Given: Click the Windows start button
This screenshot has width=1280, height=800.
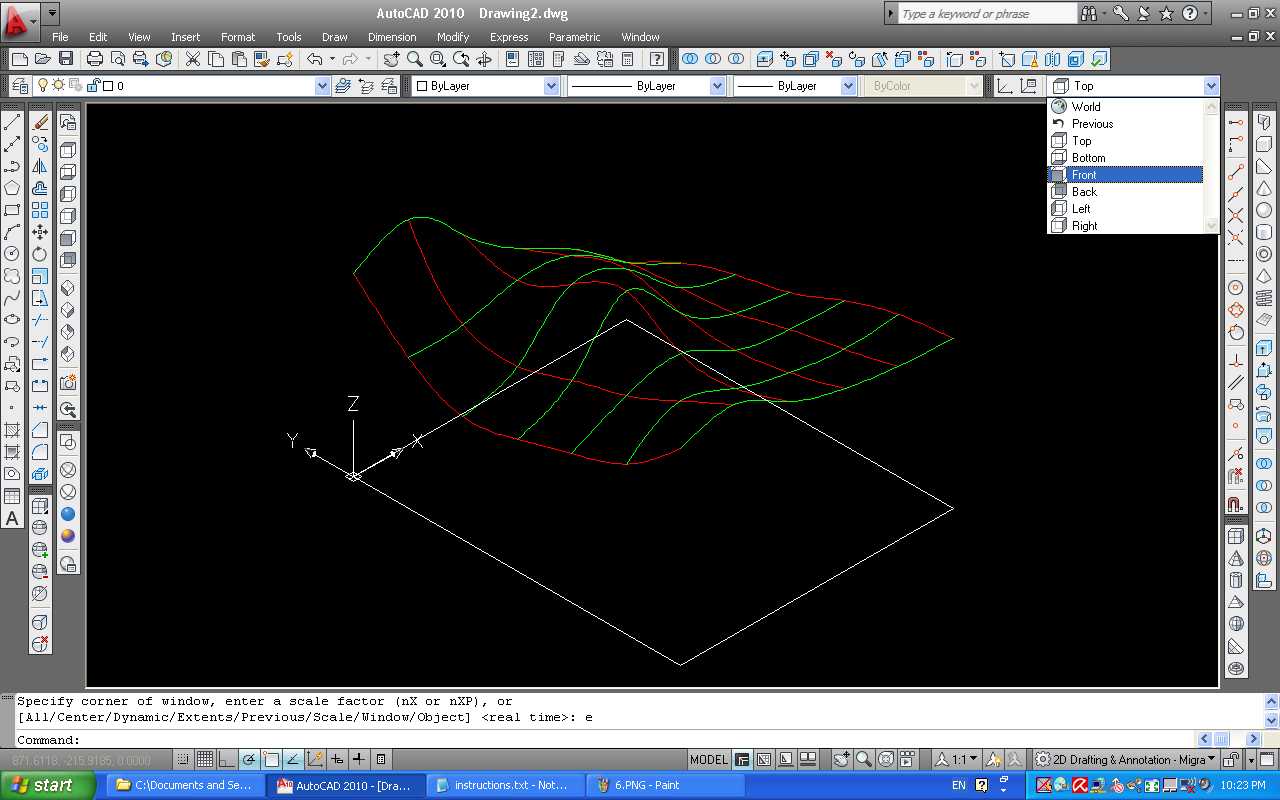Looking at the screenshot, I should [x=48, y=785].
